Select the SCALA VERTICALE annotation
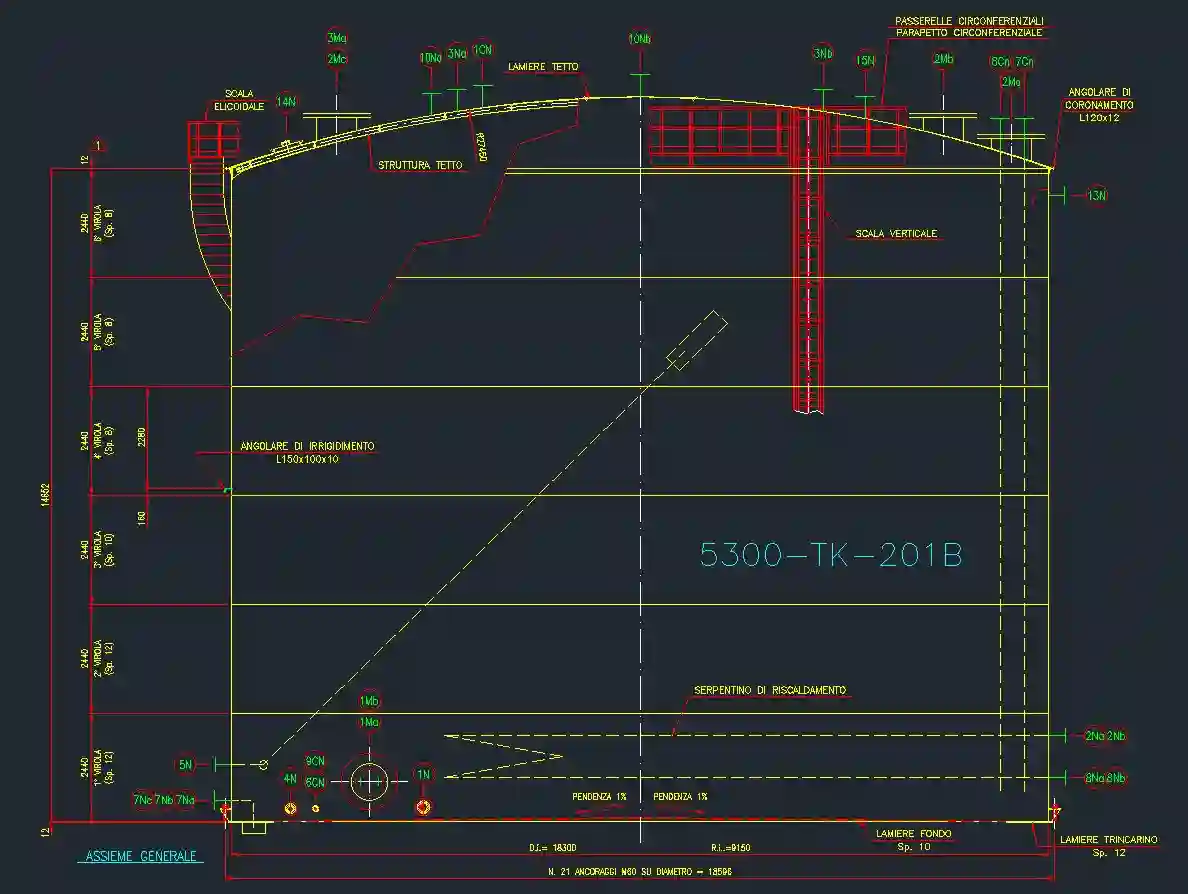 (x=896, y=233)
